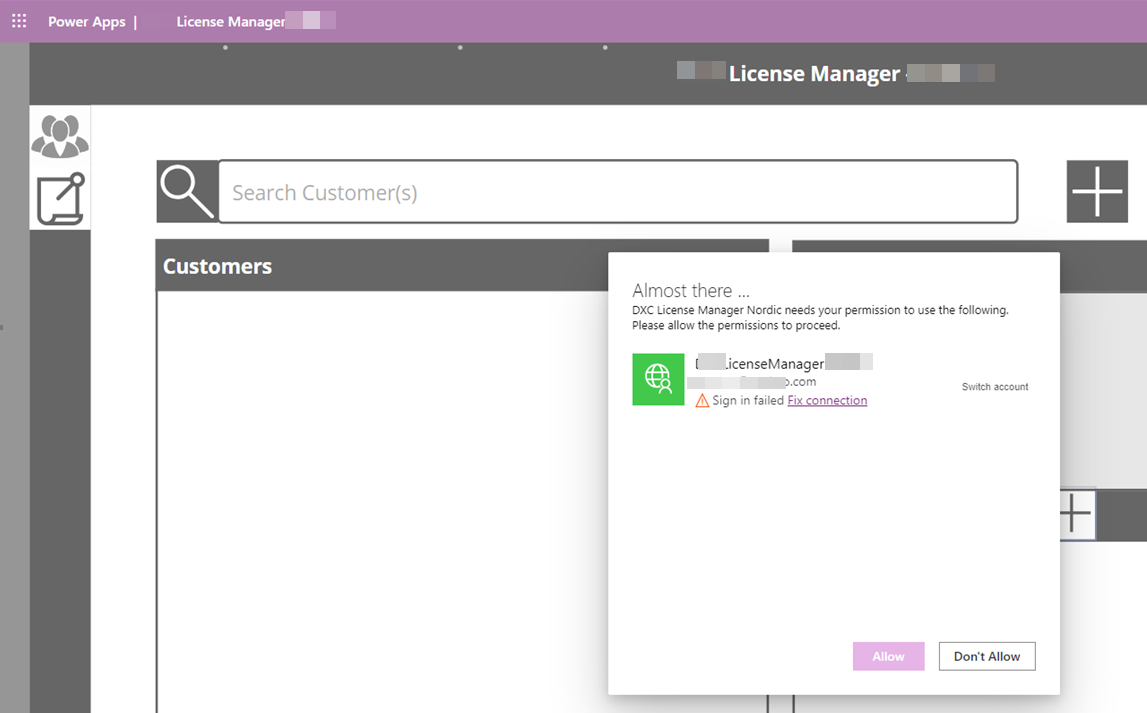Click the Don't Allow button
The image size is (1147, 713).
(x=986, y=656)
